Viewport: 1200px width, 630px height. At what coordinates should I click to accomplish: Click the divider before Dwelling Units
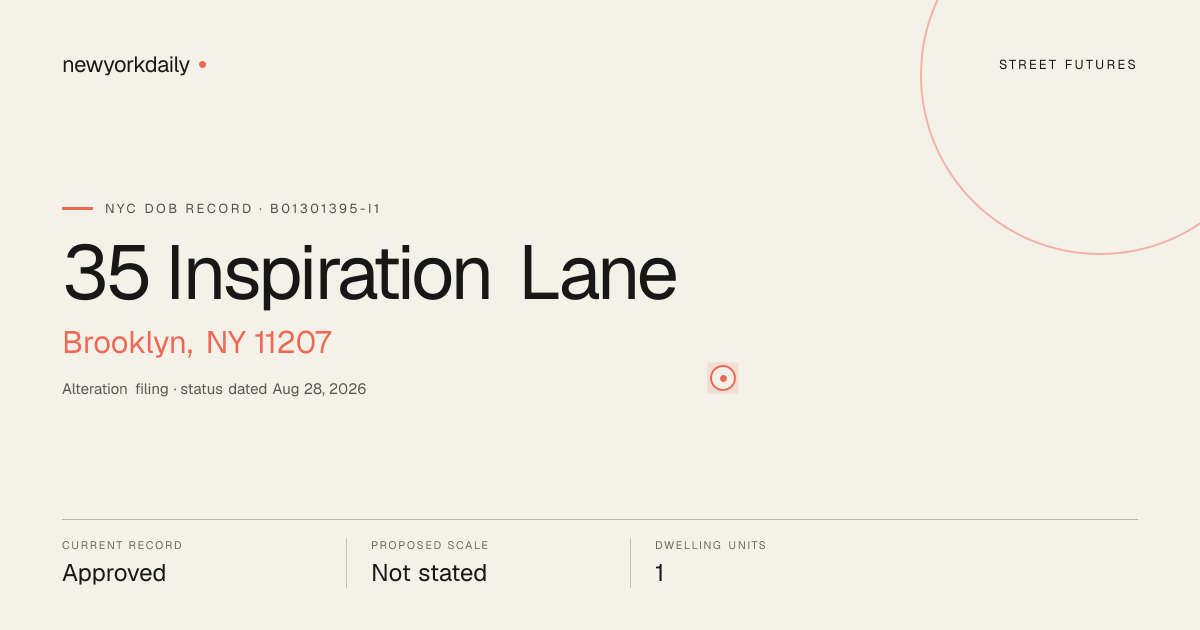tap(630, 563)
